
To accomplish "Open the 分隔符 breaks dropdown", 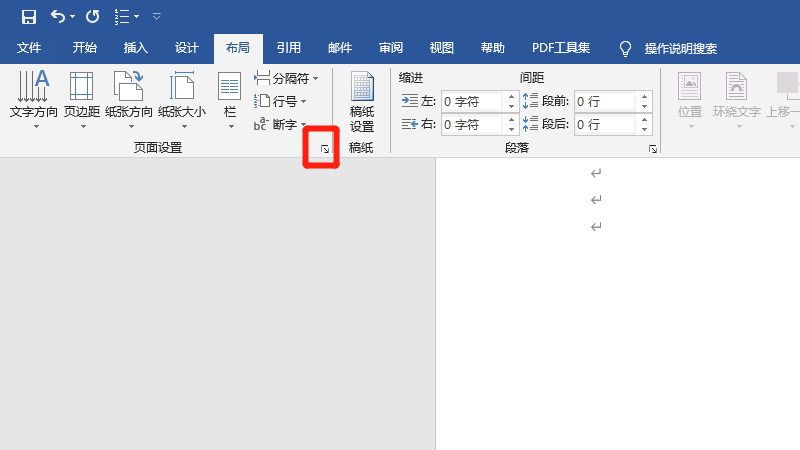I will click(286, 78).
